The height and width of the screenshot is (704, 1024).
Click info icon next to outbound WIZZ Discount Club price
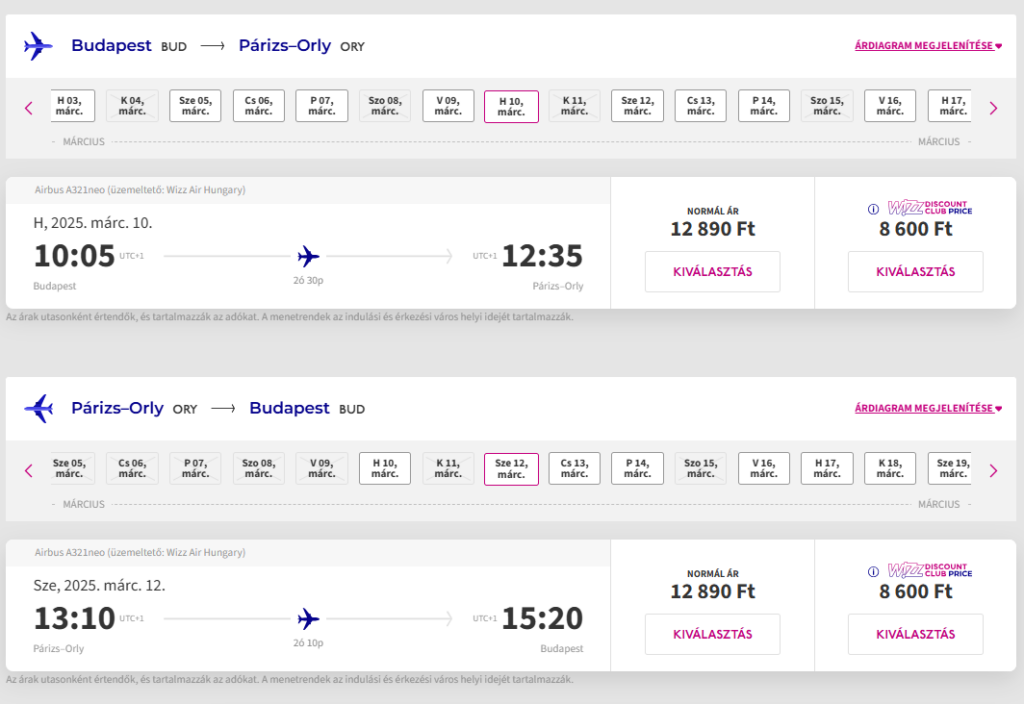pyautogui.click(x=873, y=209)
